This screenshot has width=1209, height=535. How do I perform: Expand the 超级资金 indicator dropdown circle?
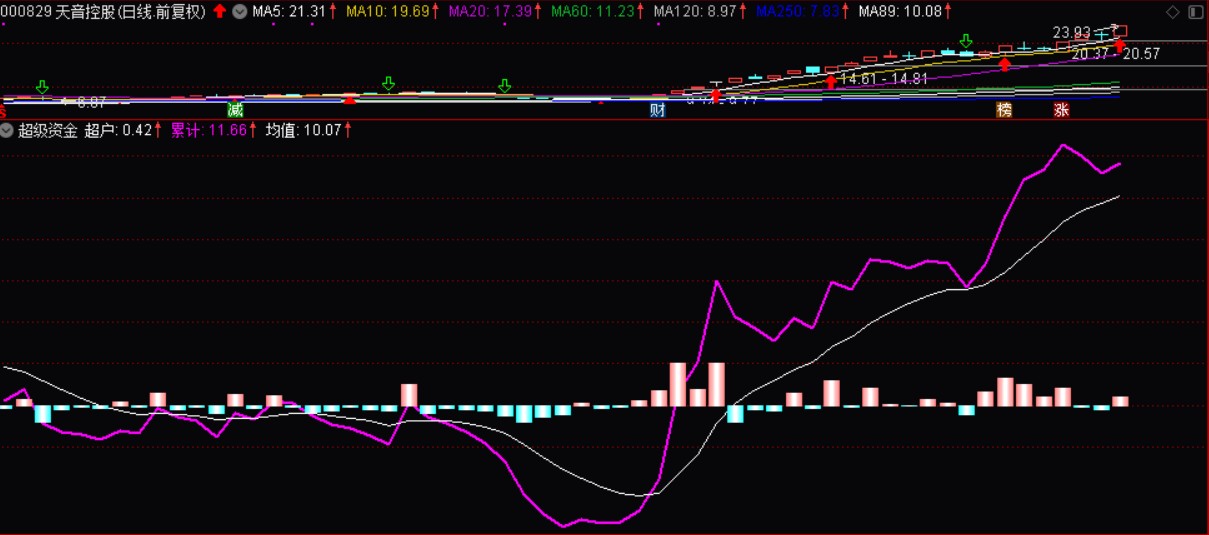tap(8, 130)
